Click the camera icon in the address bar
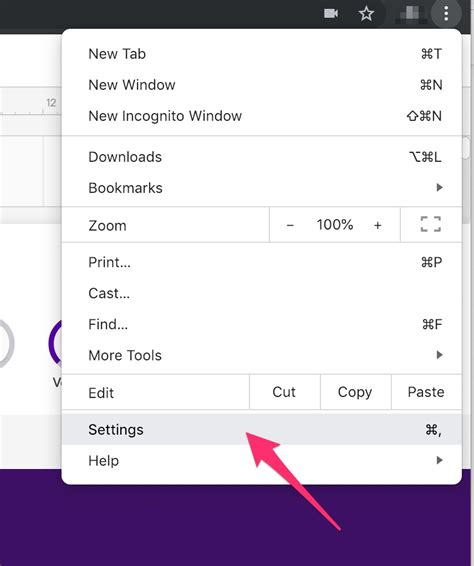Image resolution: width=474 pixels, height=566 pixels. [x=331, y=14]
